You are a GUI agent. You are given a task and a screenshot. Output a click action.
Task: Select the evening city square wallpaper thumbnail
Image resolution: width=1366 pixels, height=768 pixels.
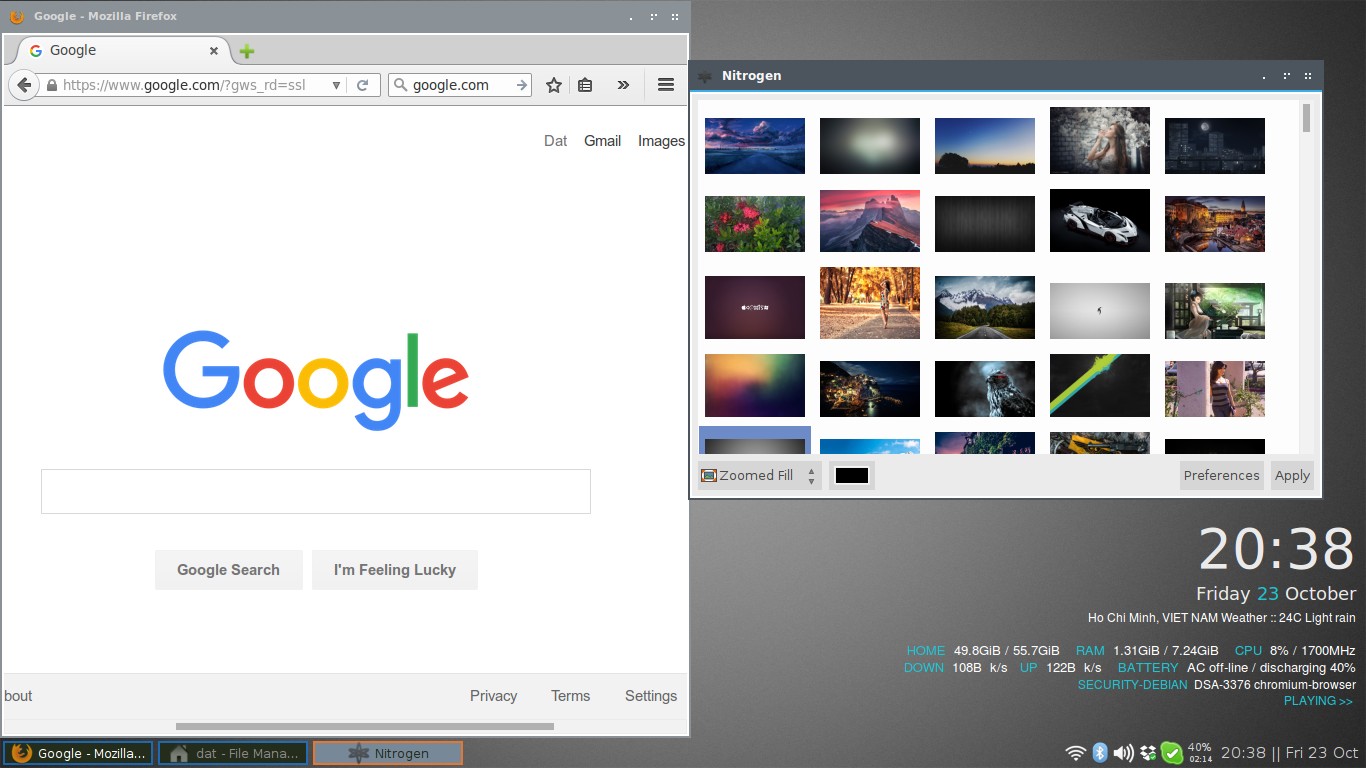(x=1215, y=224)
